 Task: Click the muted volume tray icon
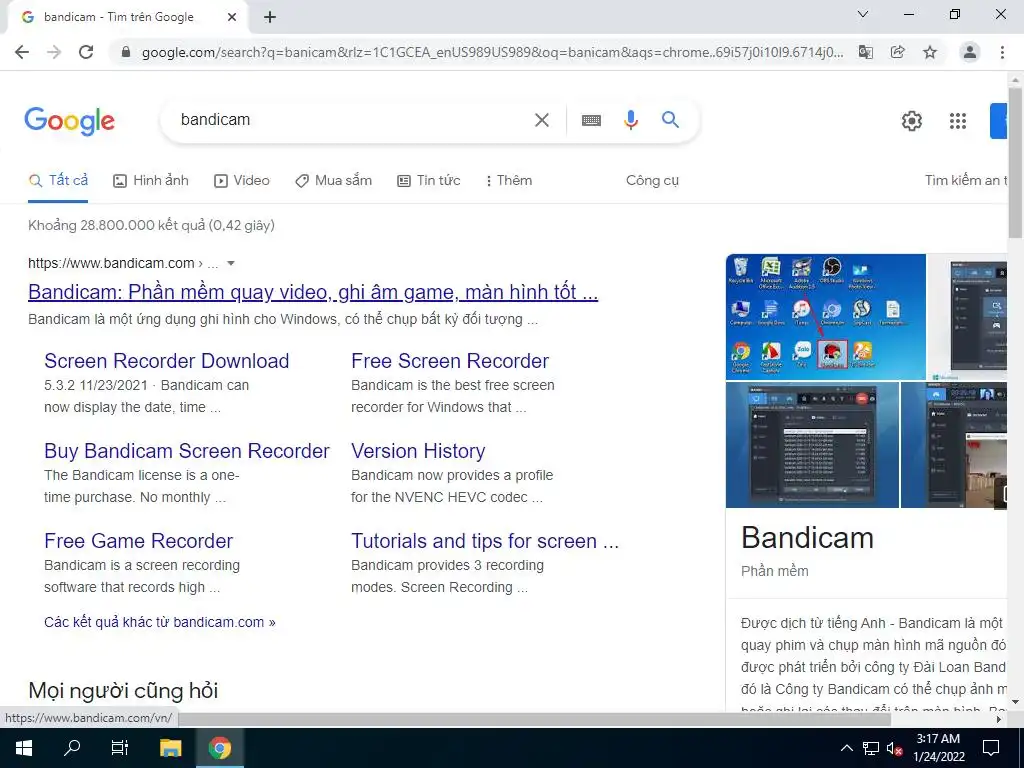(x=895, y=748)
